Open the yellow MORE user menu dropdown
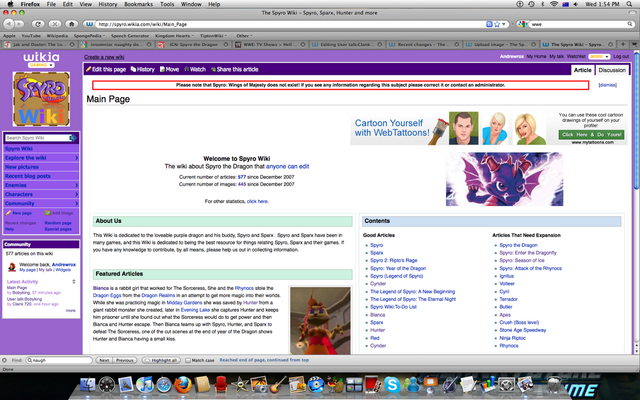The image size is (640, 400). point(599,57)
